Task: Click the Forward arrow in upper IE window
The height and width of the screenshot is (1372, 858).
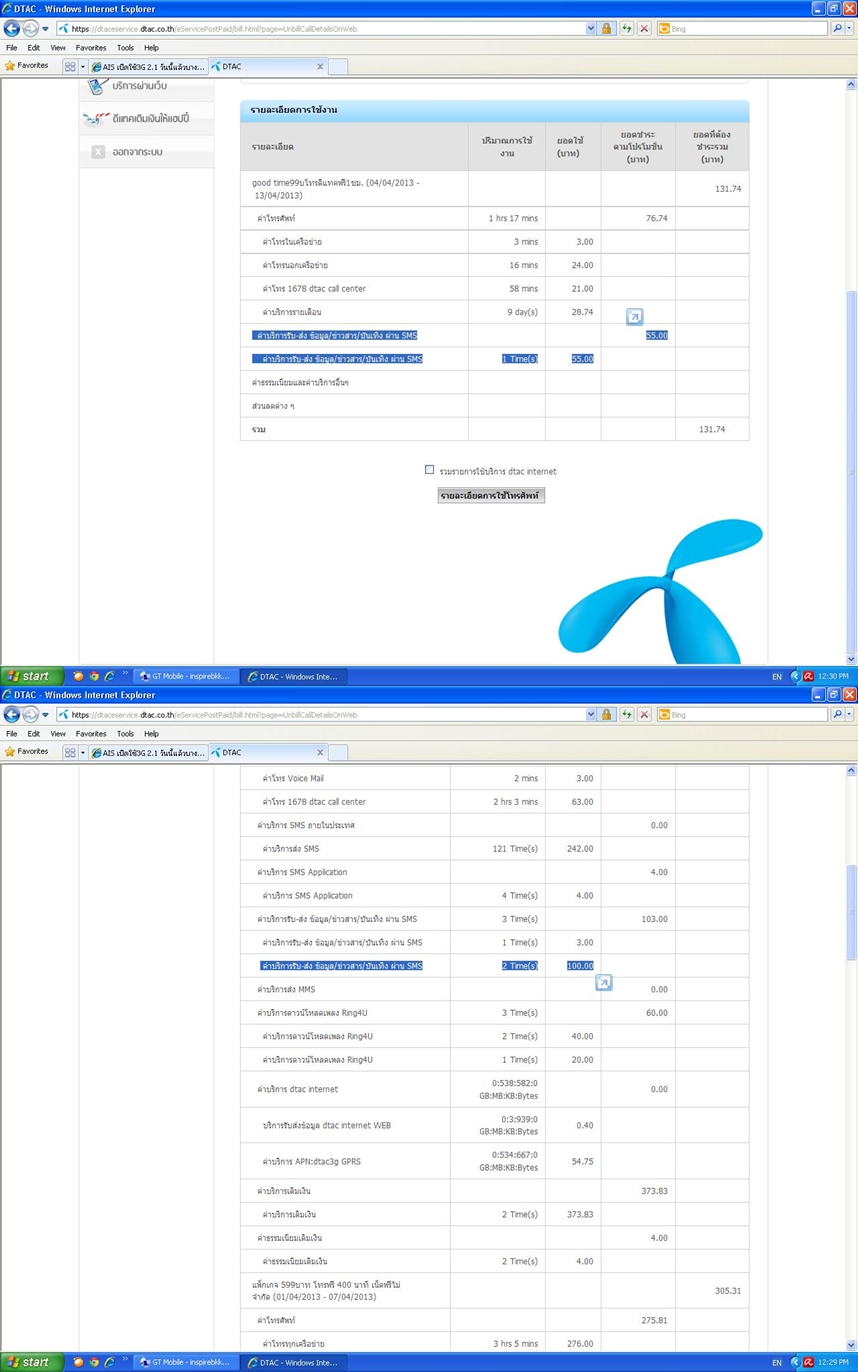Action: [x=30, y=29]
